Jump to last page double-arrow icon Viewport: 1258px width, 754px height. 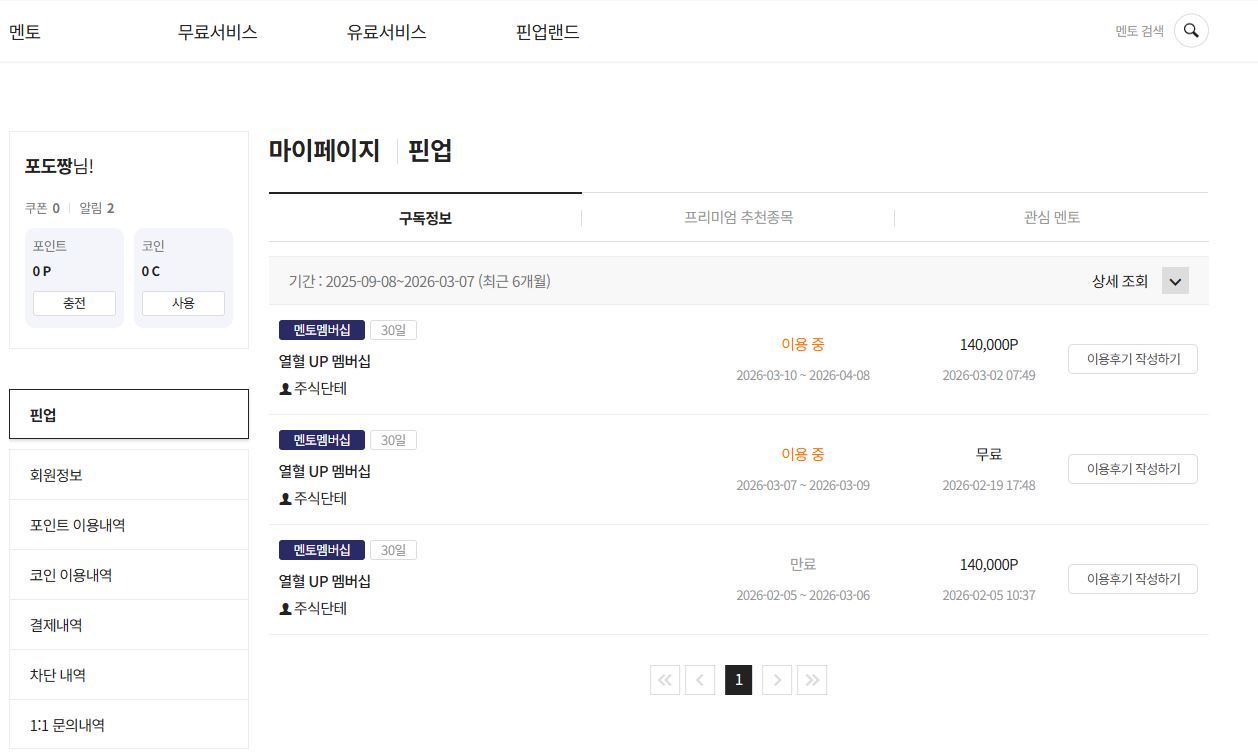812,680
